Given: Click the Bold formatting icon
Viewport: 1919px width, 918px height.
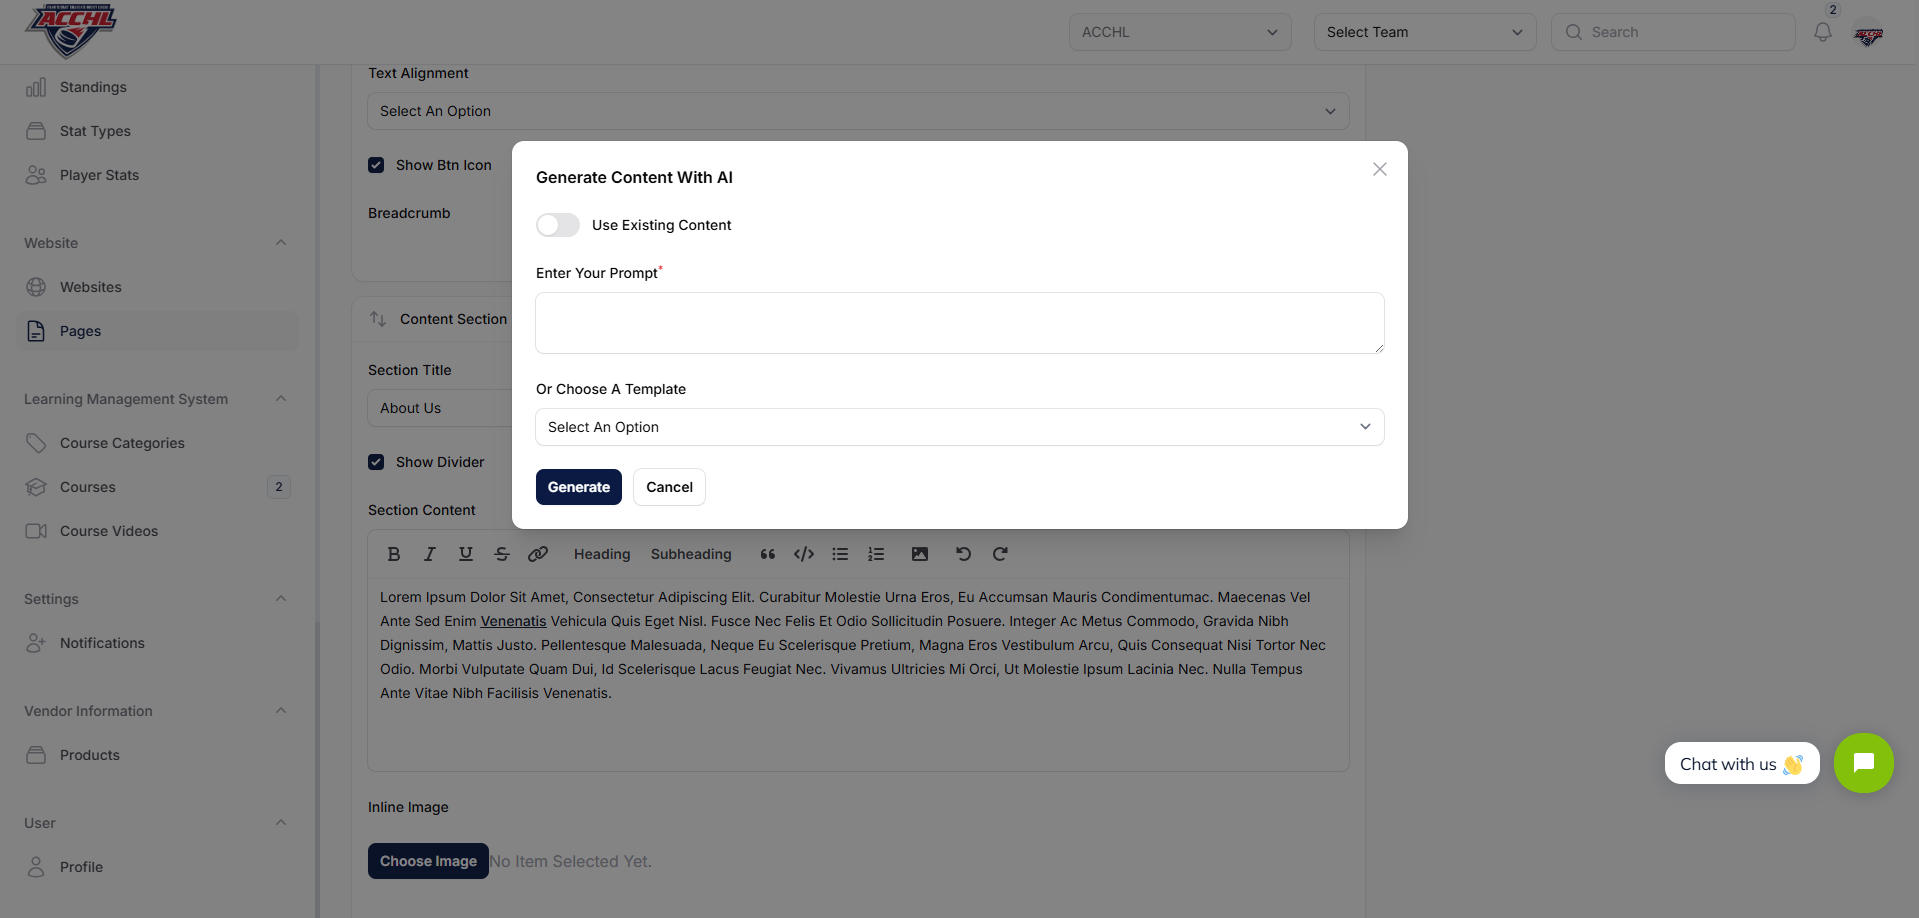Looking at the screenshot, I should point(394,554).
